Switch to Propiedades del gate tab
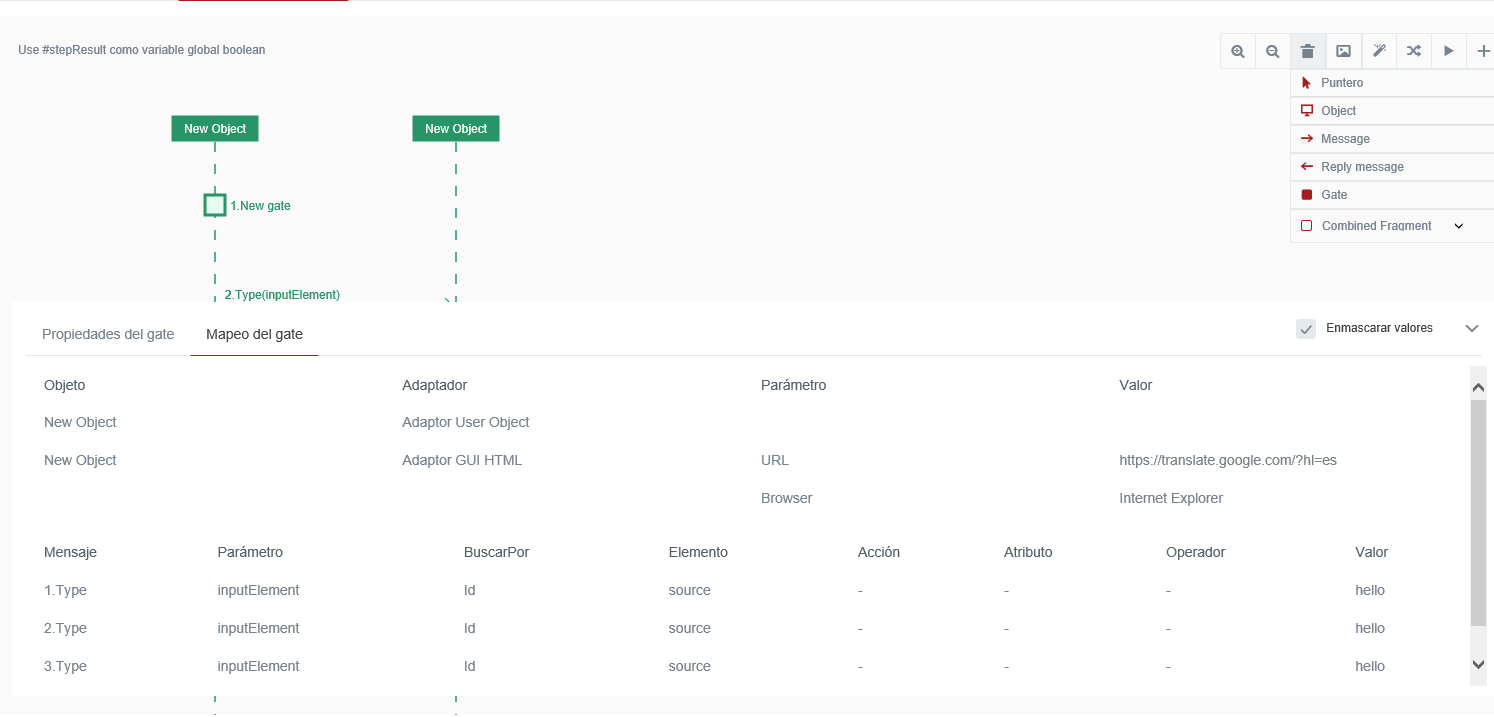The height and width of the screenshot is (717, 1494). 108,334
